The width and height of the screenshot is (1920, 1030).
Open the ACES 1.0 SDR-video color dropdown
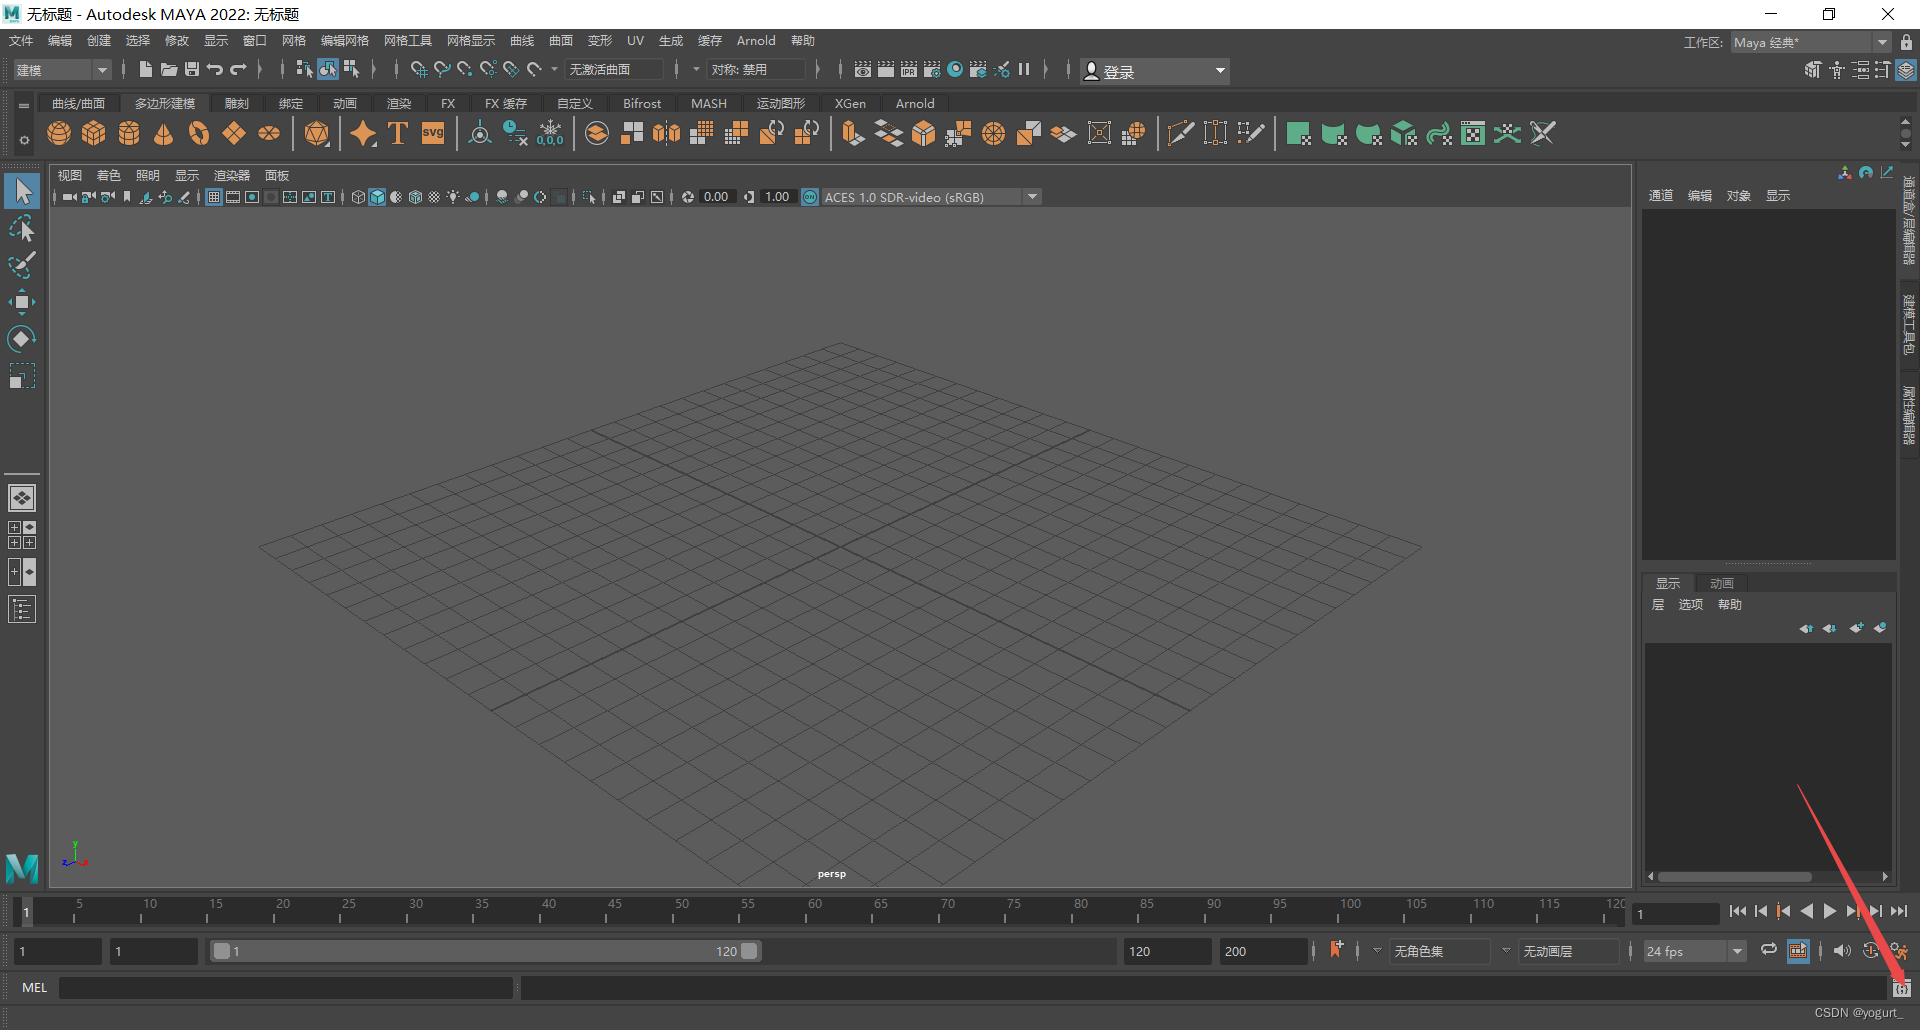(1031, 196)
